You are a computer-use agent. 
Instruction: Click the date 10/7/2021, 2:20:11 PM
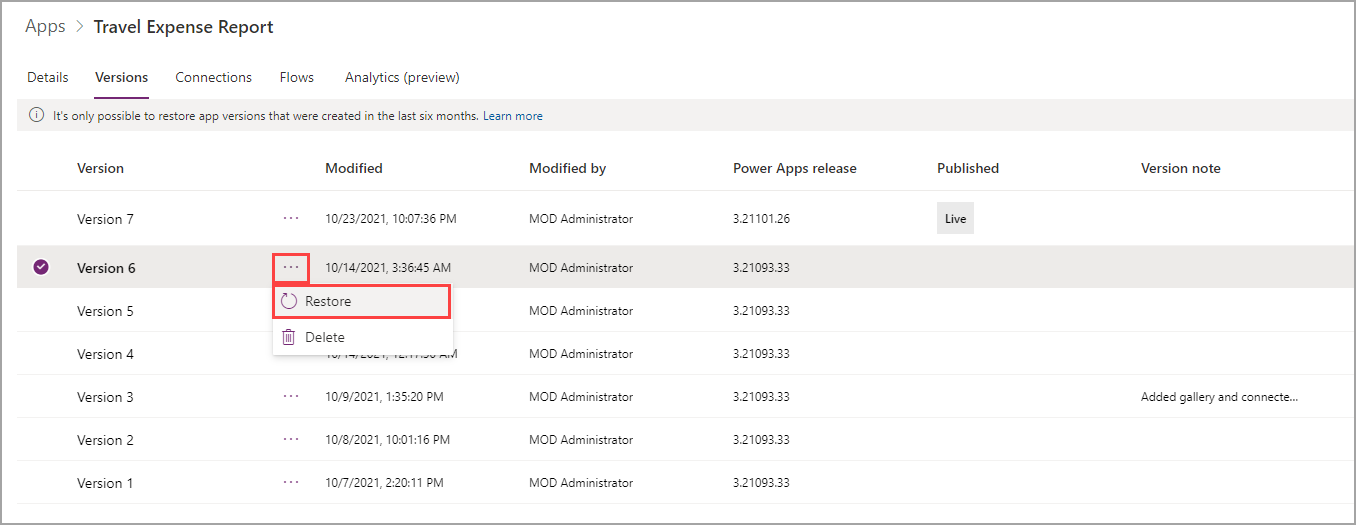point(384,482)
